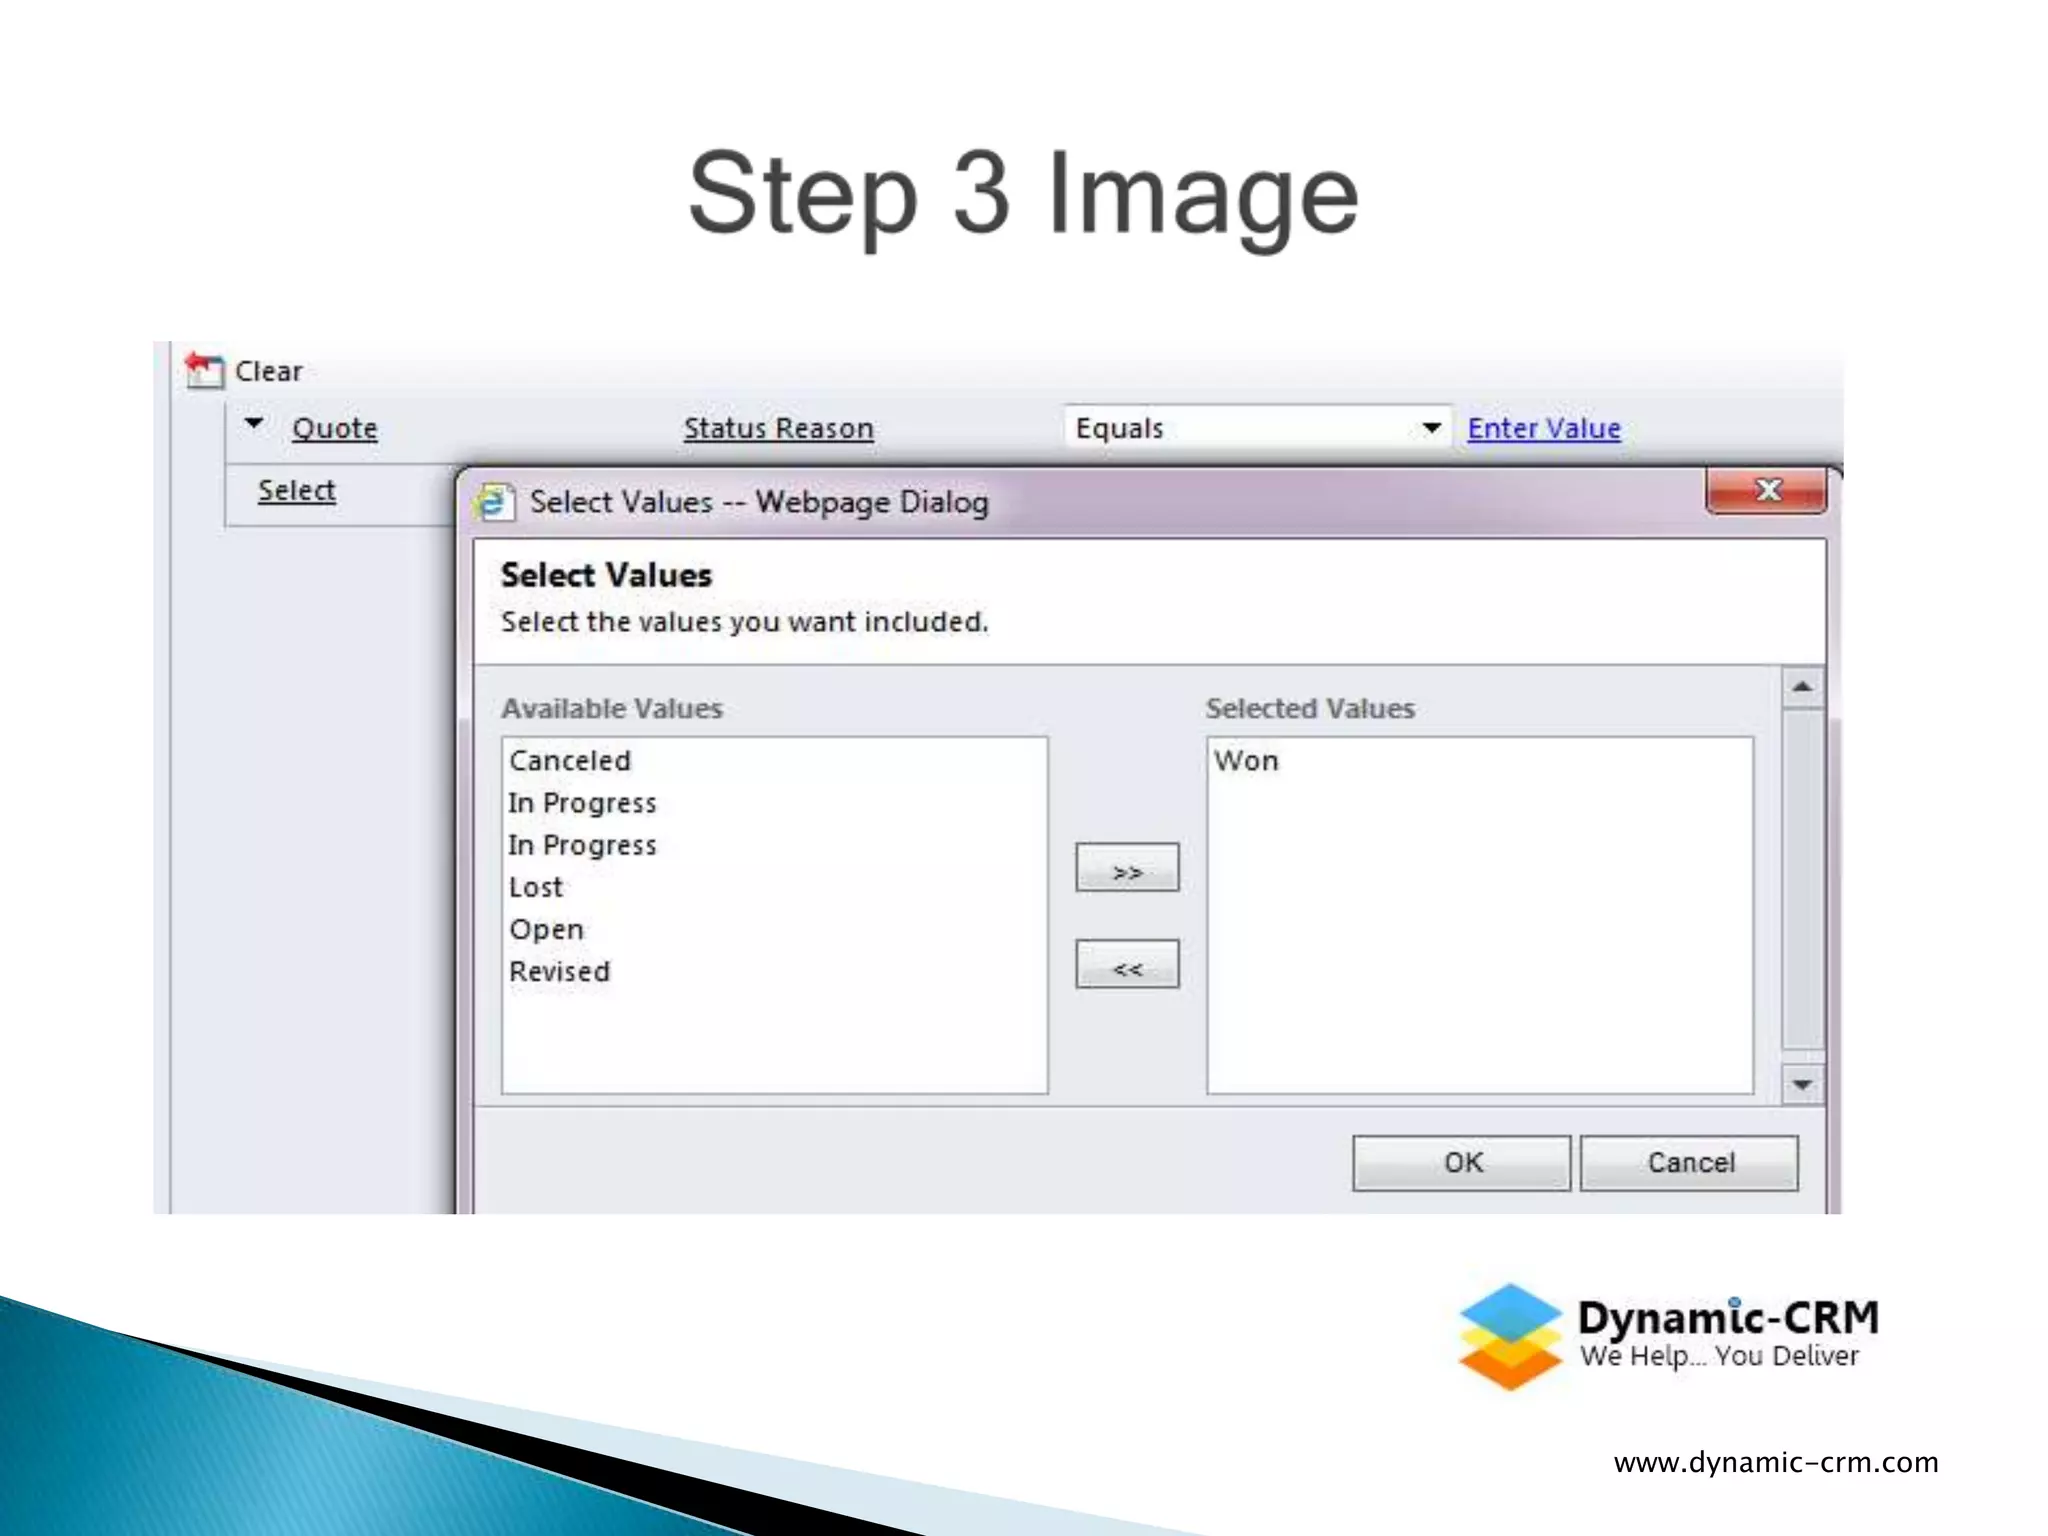Select Revised in Available Values
Viewport: 2048px width, 1536px height.
pos(559,971)
